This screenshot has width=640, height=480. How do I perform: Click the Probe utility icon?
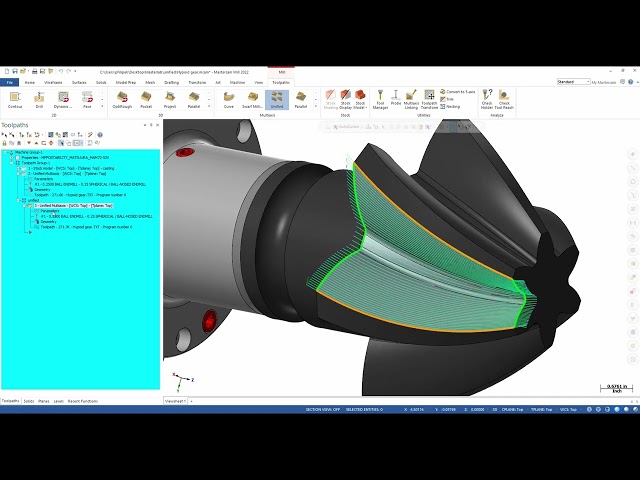(x=396, y=98)
